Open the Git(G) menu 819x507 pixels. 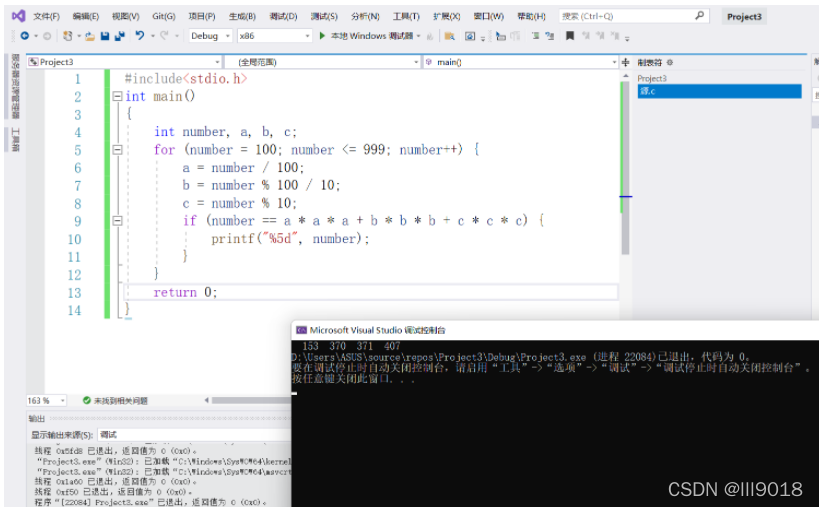[x=164, y=16]
